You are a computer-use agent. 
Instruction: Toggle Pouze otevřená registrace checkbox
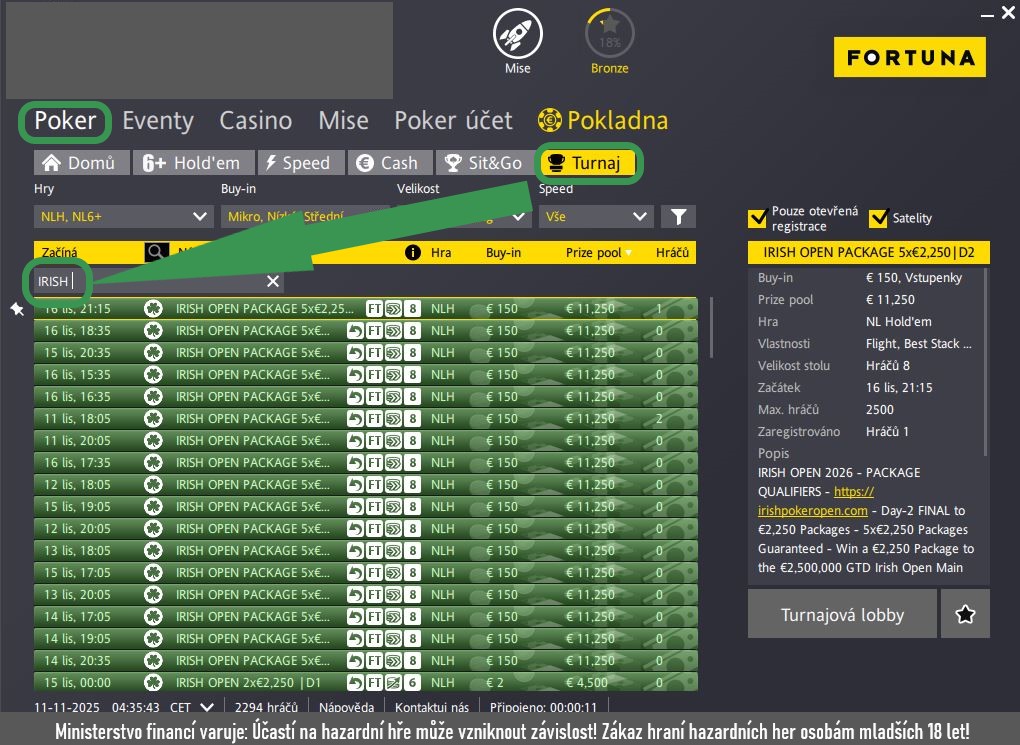[x=757, y=218]
